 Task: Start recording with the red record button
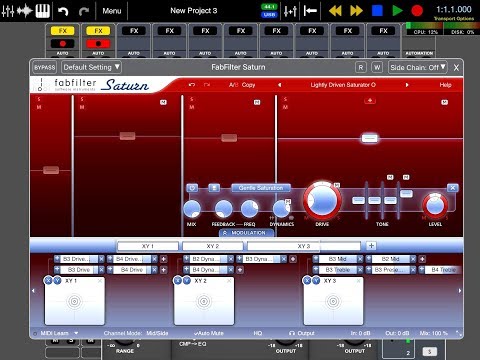pos(417,11)
